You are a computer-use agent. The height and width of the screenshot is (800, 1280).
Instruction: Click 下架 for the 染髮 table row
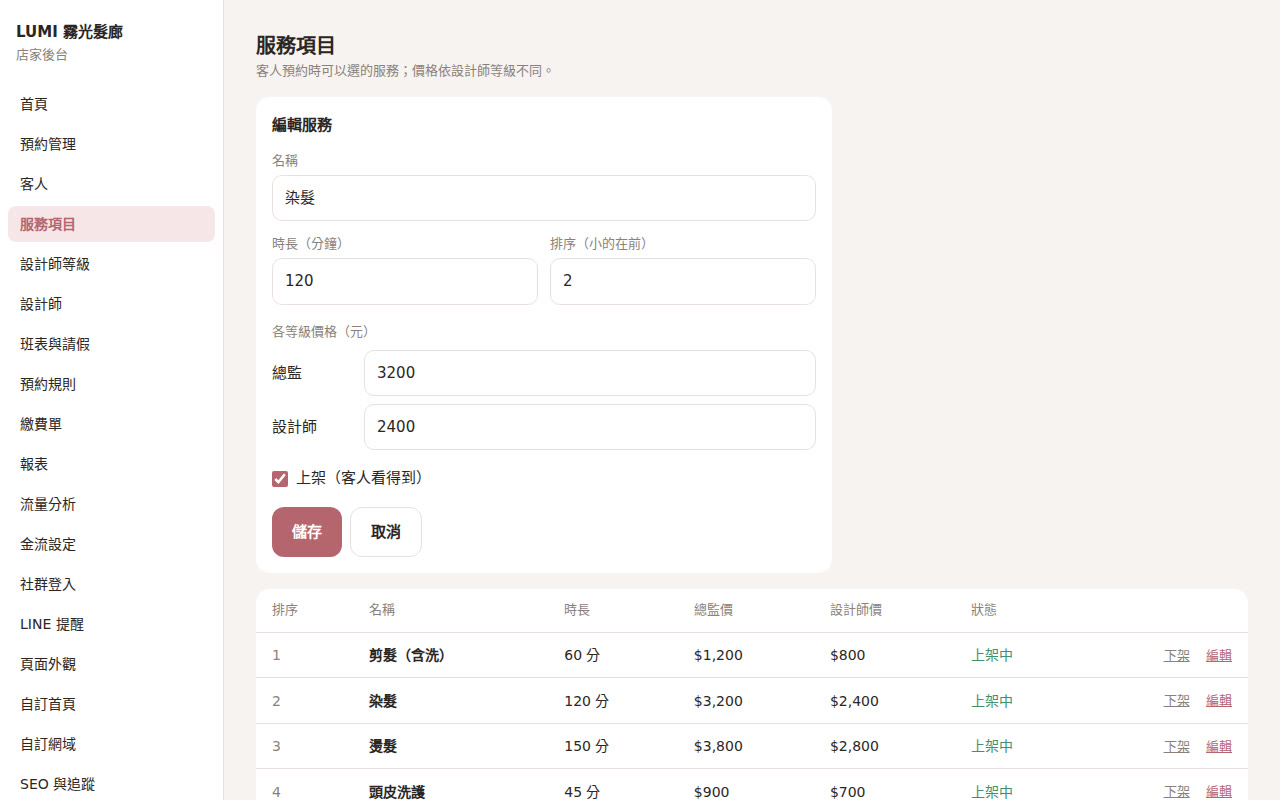[1177, 701]
